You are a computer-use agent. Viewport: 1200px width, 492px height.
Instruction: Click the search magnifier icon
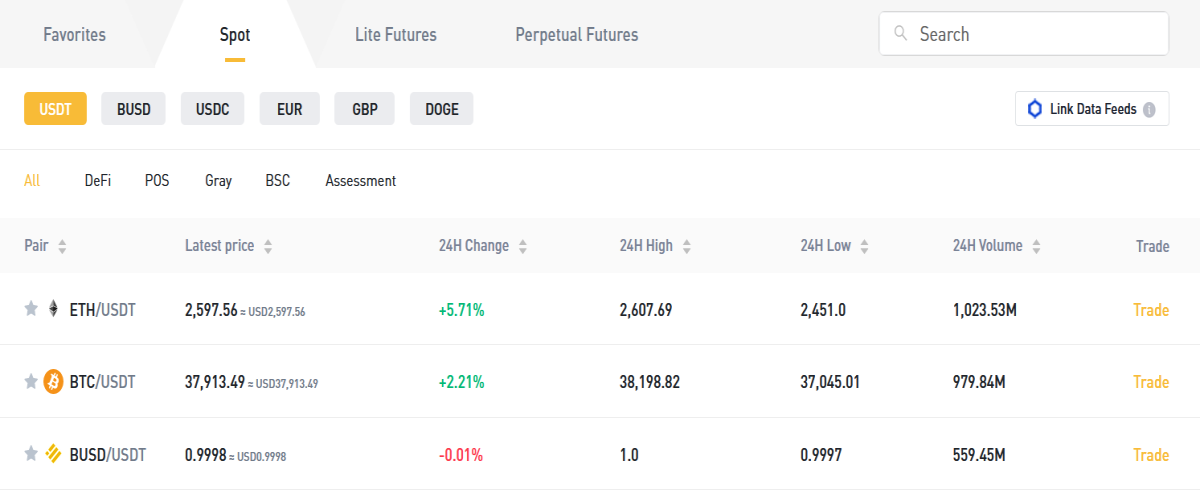(901, 34)
